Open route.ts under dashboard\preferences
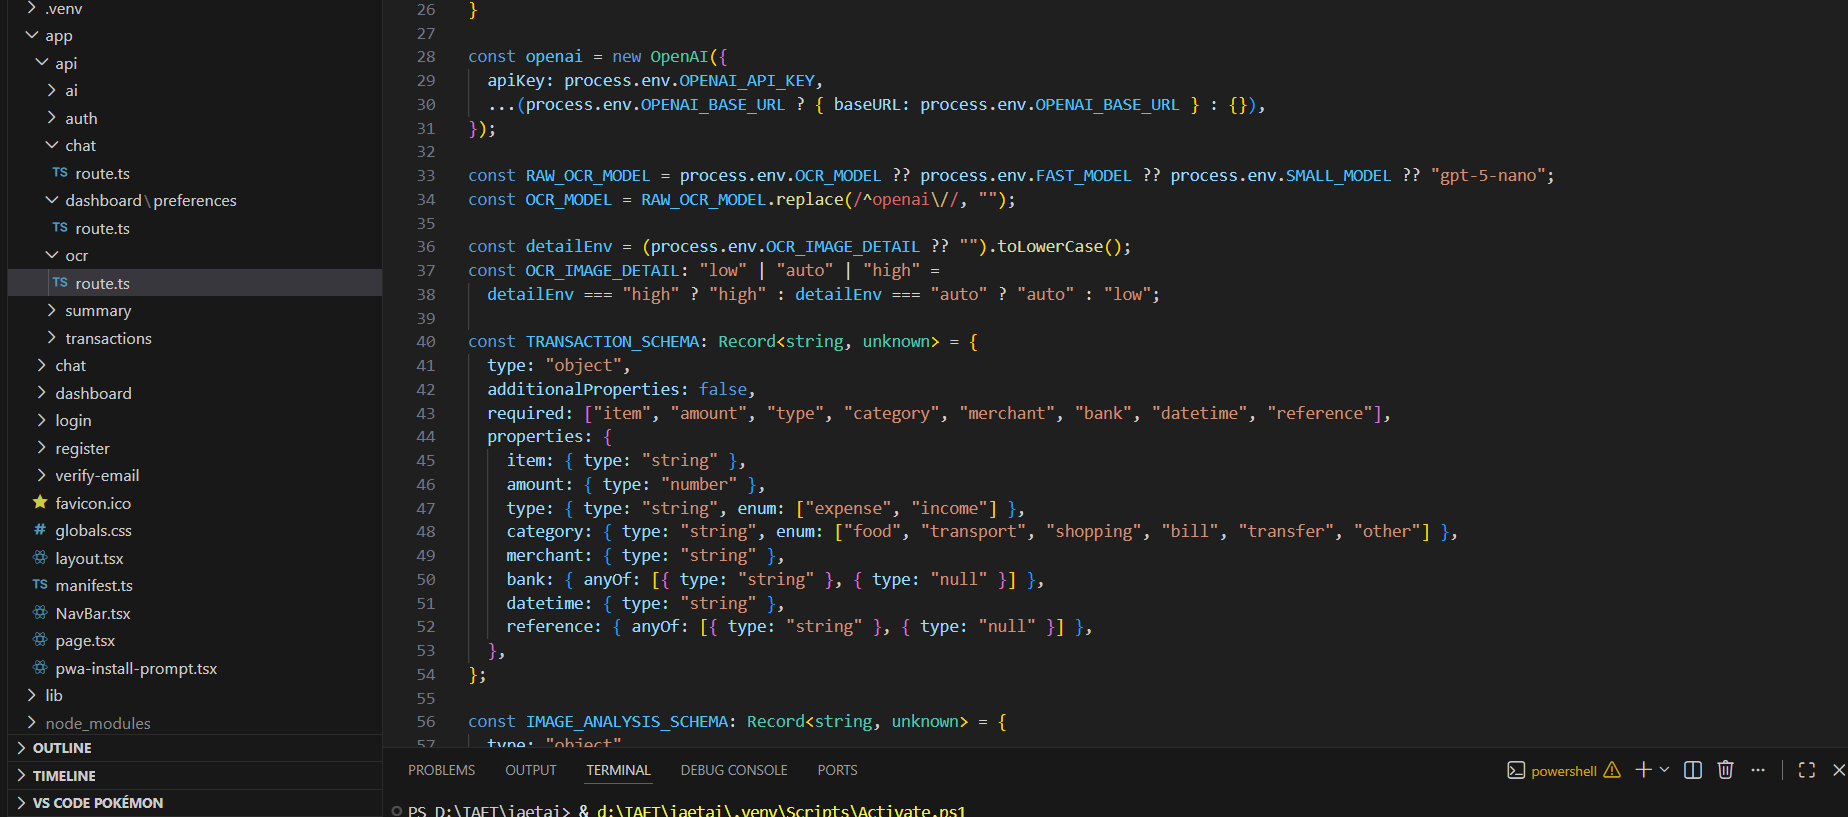Viewport: 1848px width, 817px height. point(195,228)
